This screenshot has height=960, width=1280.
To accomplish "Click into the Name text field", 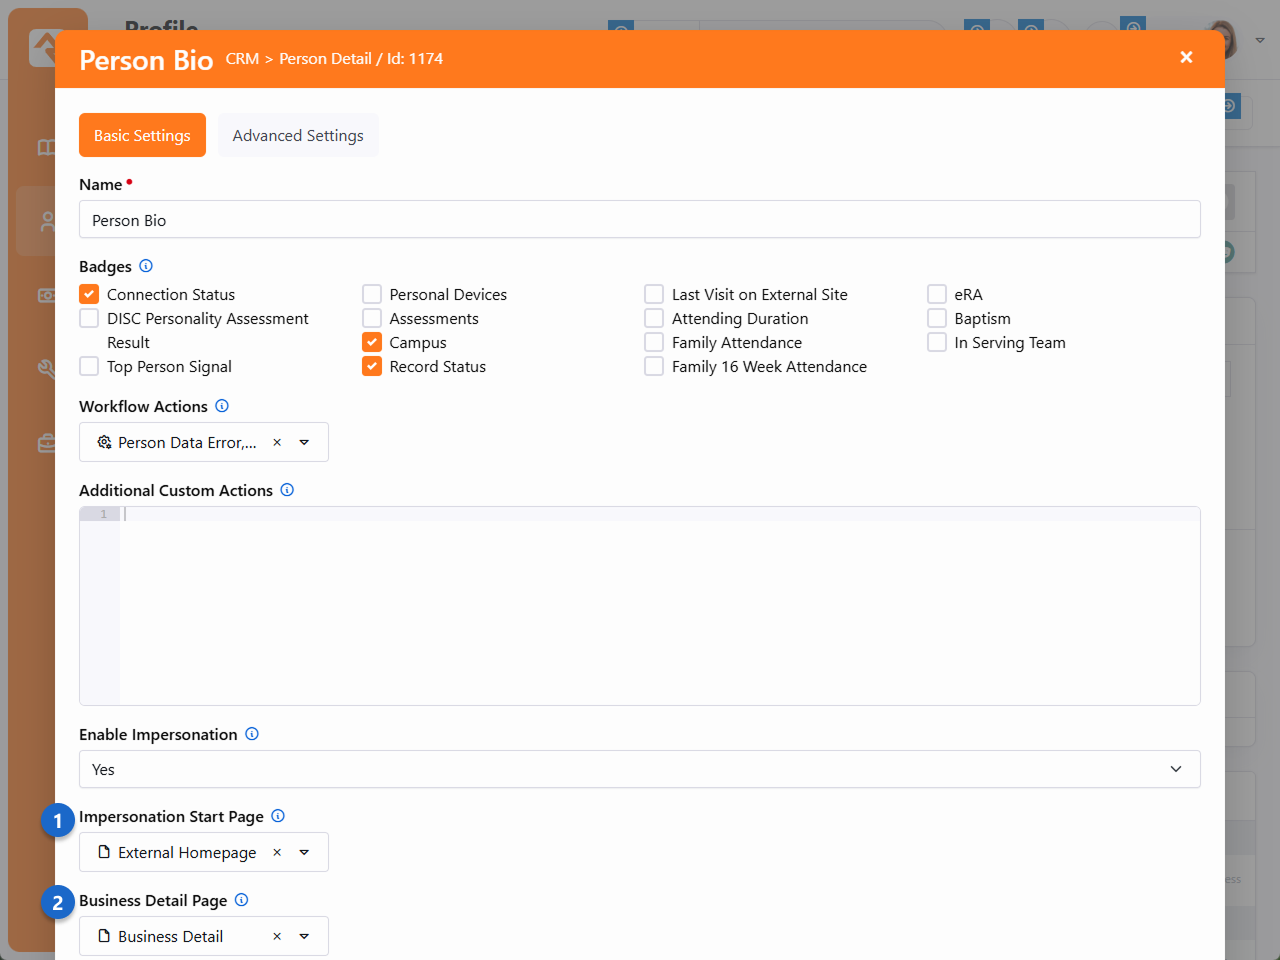I will pos(639,220).
